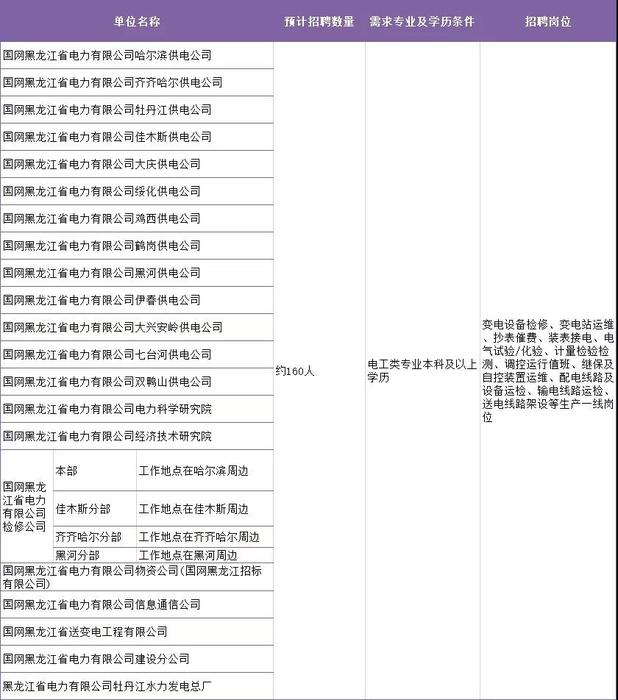Screen dimensions: 618x700
Task: Click the 招聘岗位 column header
Action: [x=548, y=21]
